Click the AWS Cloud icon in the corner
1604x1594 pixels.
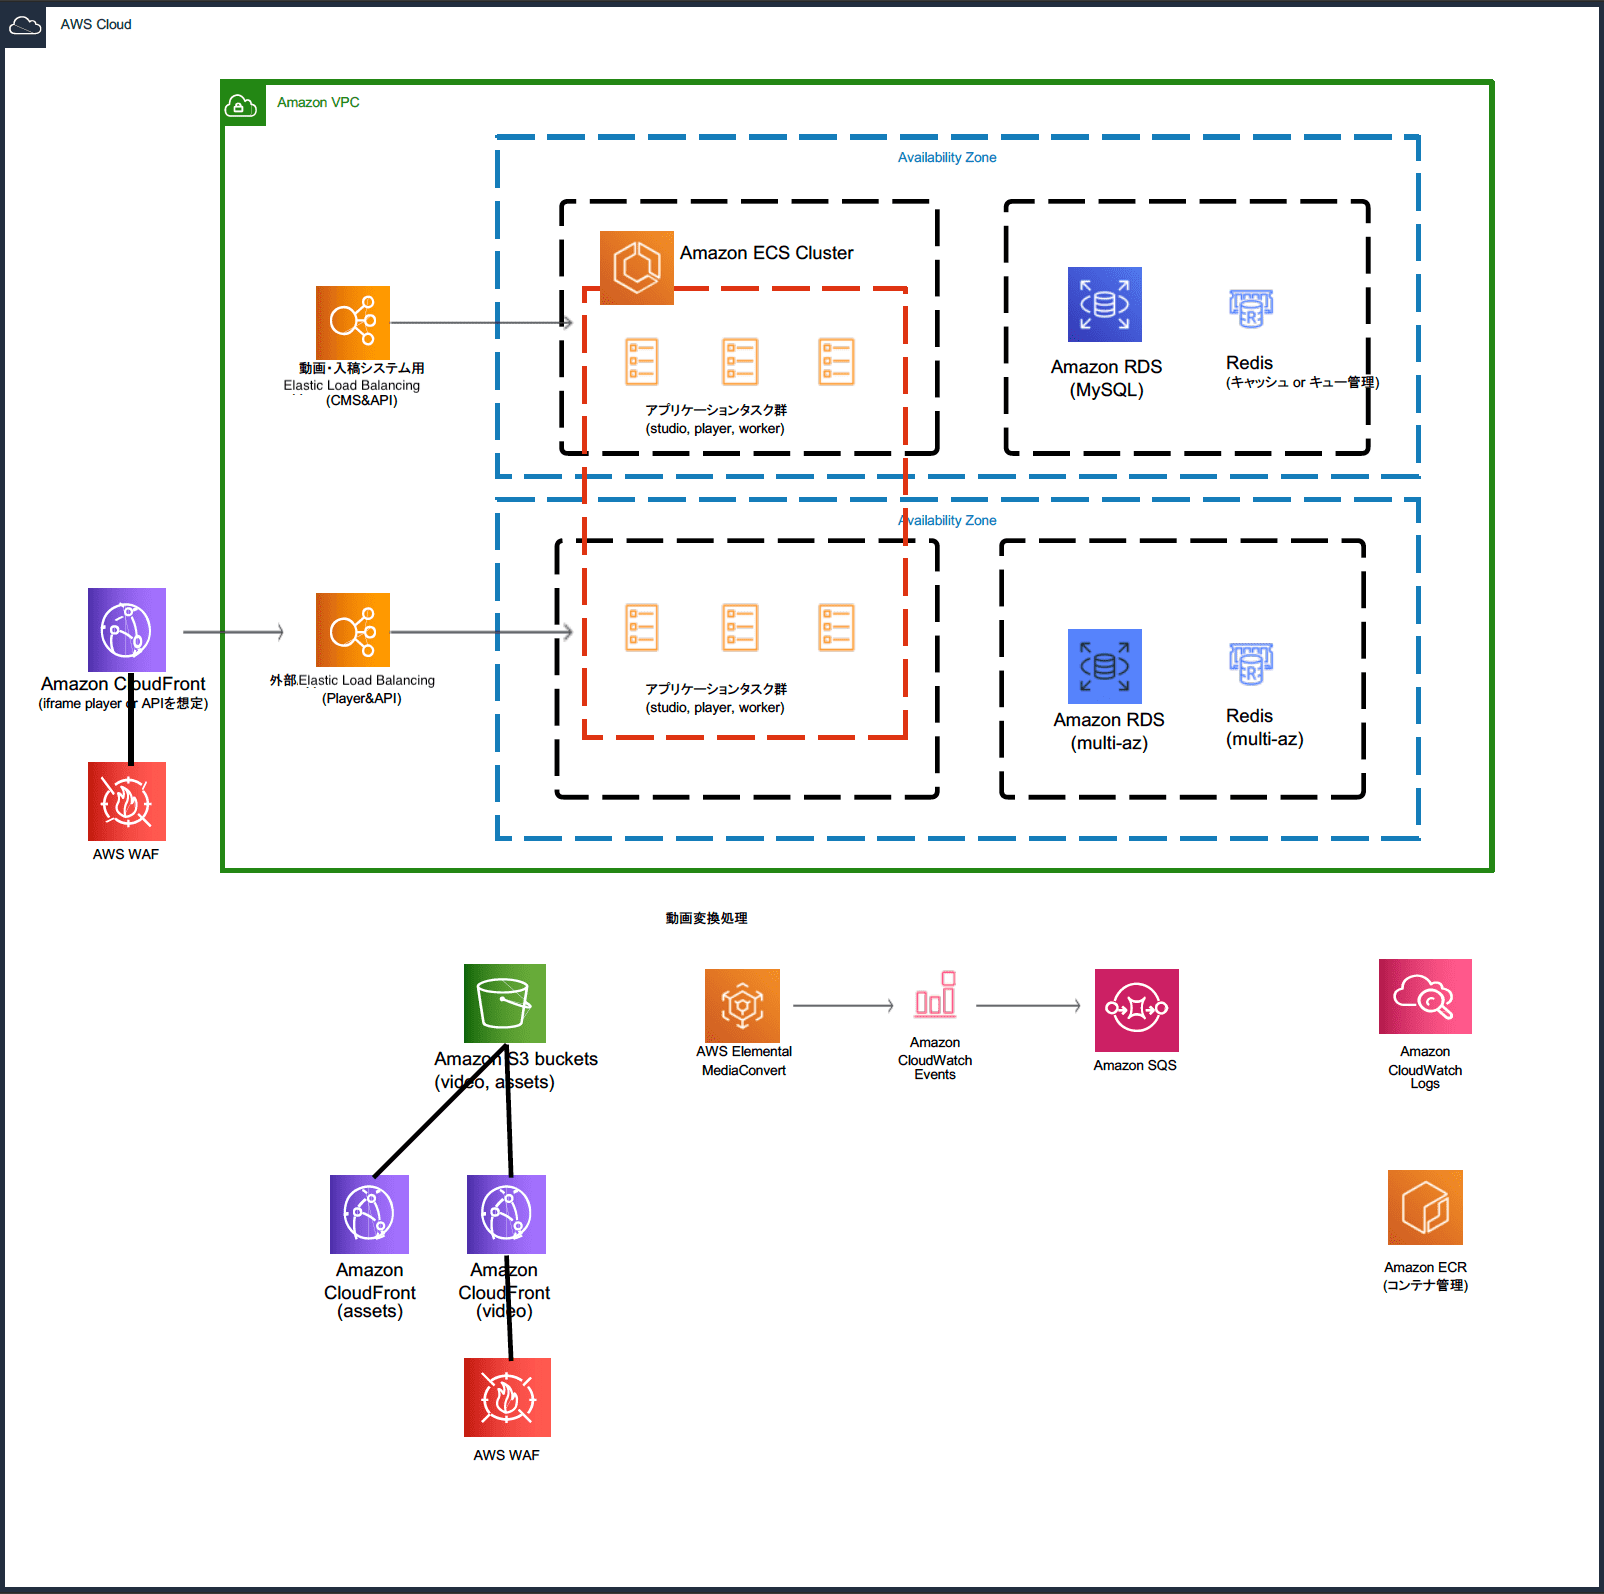[25, 25]
